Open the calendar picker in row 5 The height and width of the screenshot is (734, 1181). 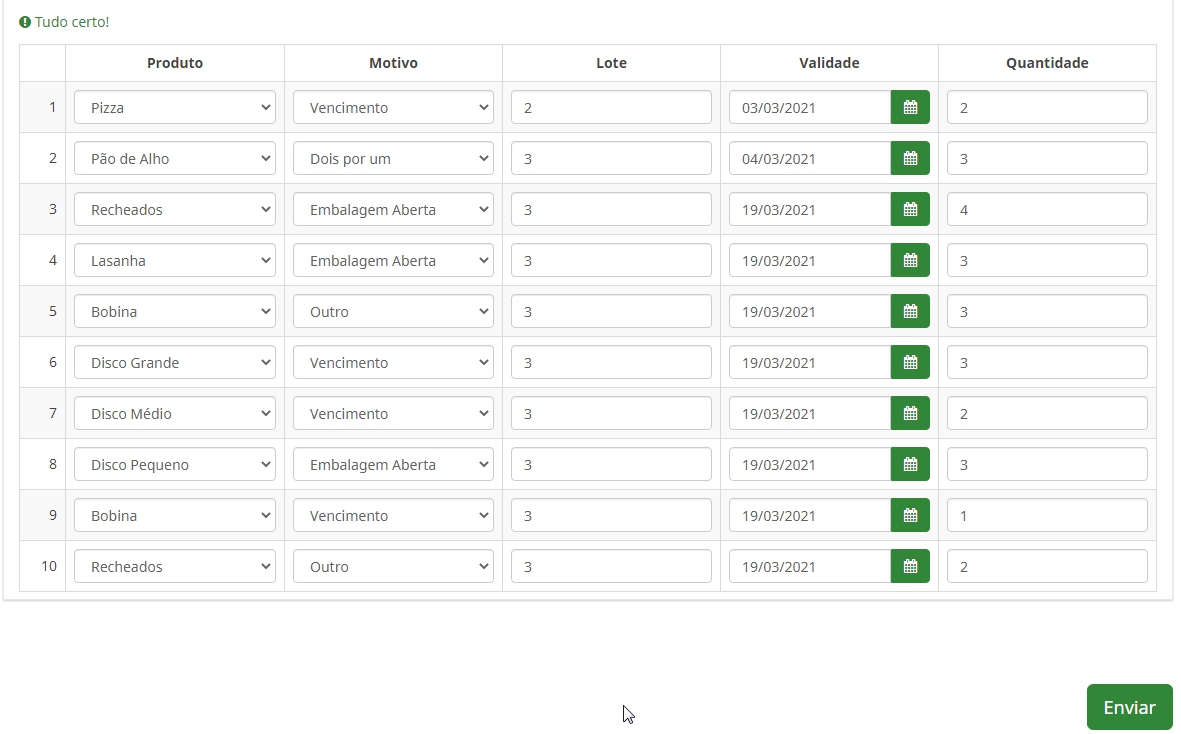click(x=910, y=311)
